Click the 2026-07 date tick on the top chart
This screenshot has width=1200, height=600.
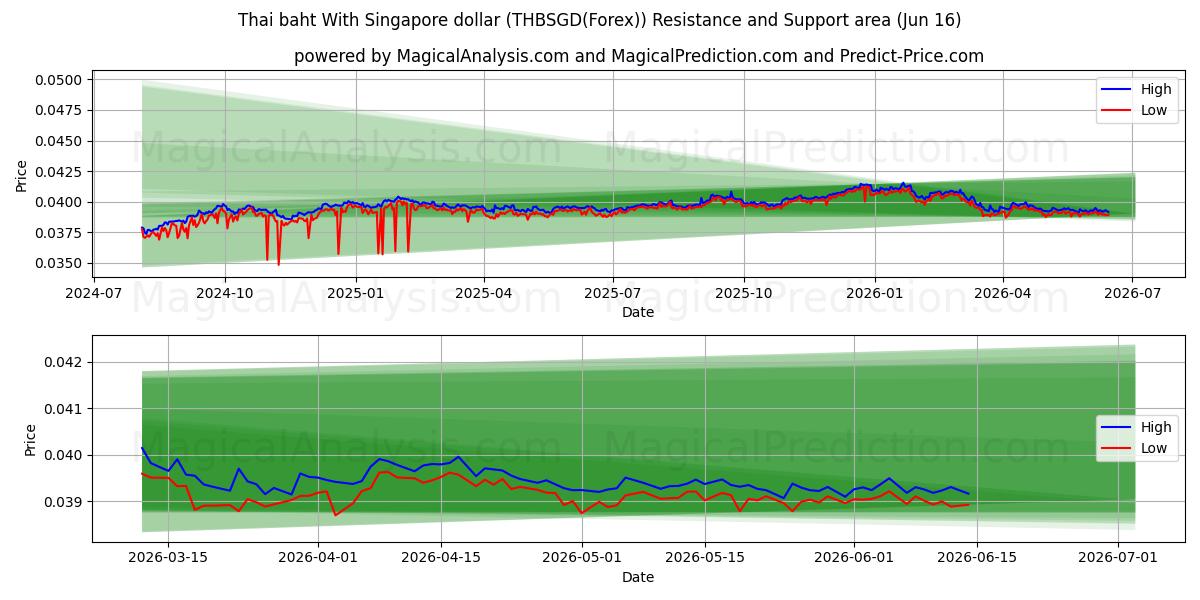pos(1132,293)
